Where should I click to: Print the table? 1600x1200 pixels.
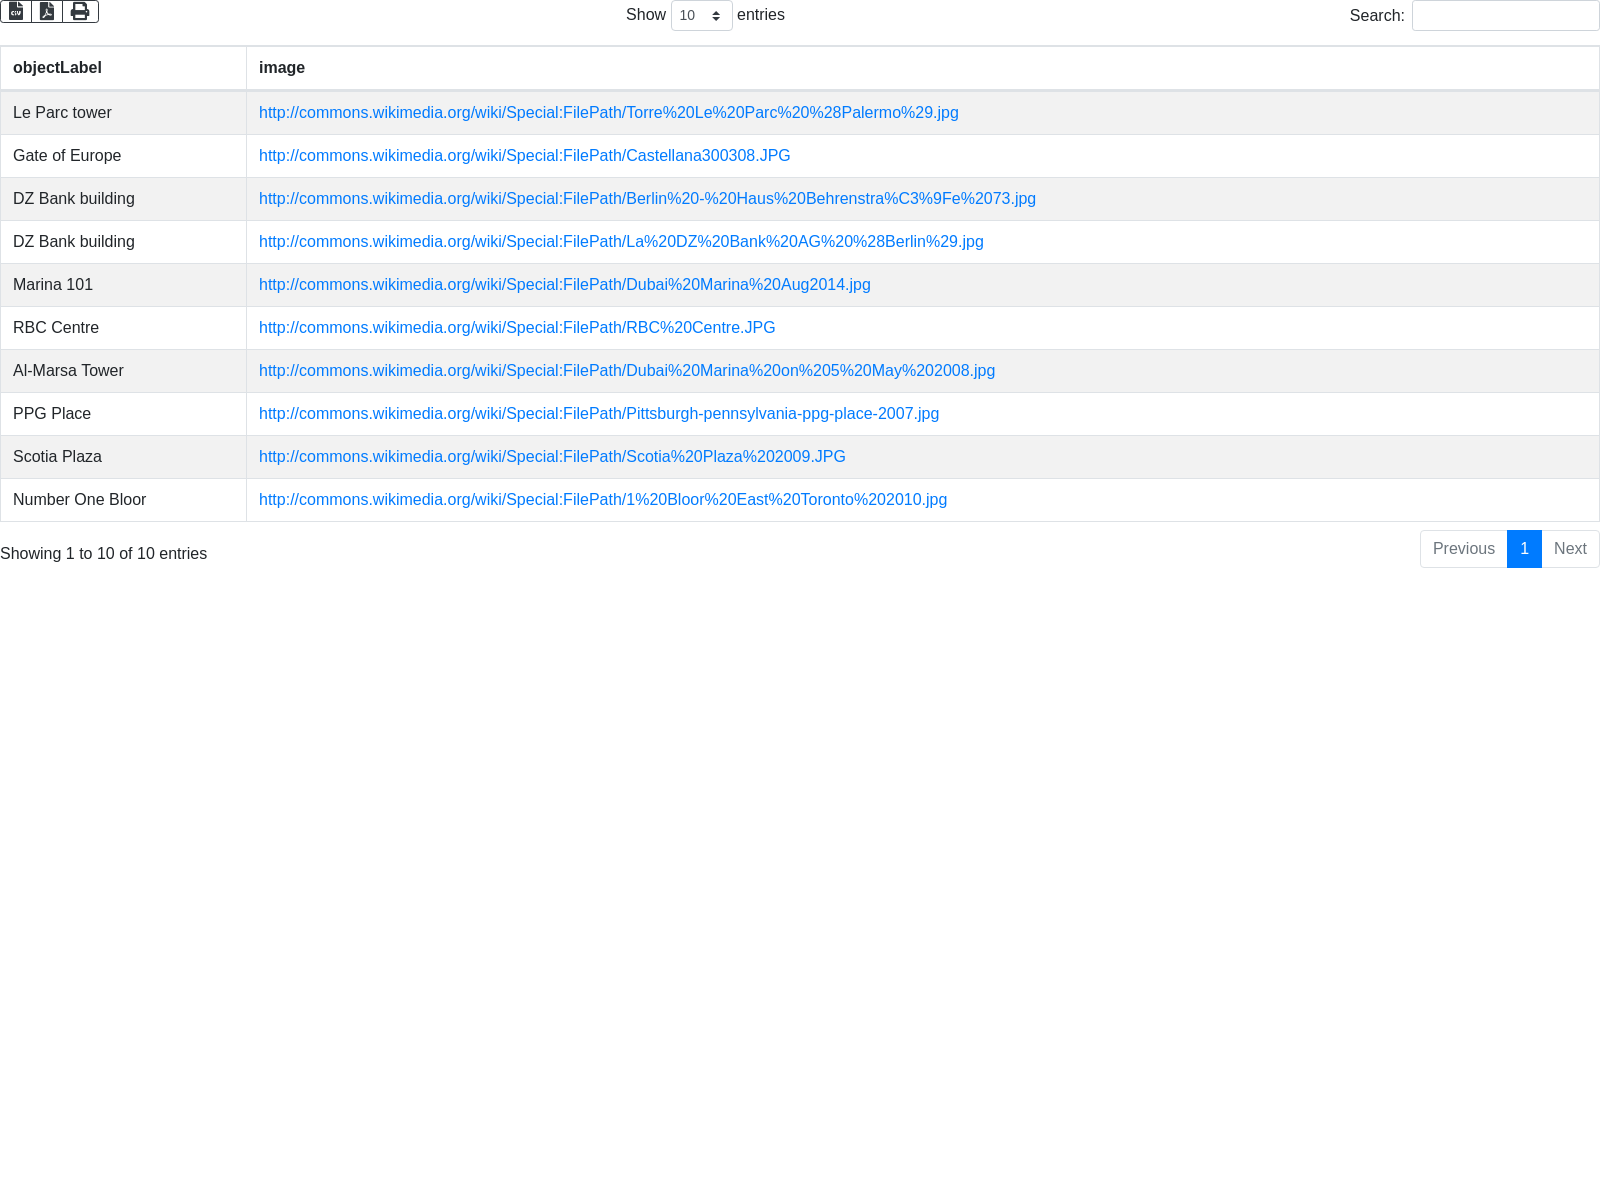coord(80,11)
